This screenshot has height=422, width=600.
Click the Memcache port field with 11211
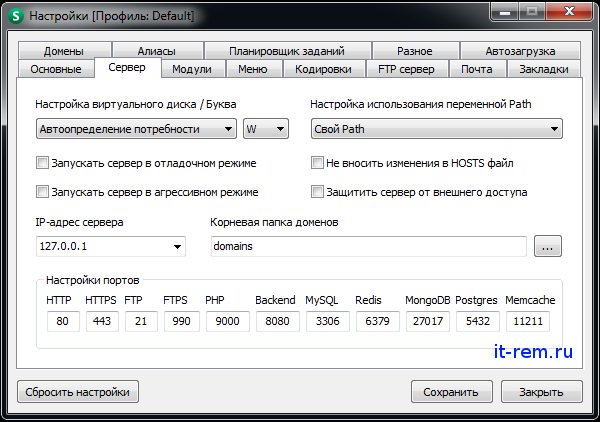click(x=528, y=321)
